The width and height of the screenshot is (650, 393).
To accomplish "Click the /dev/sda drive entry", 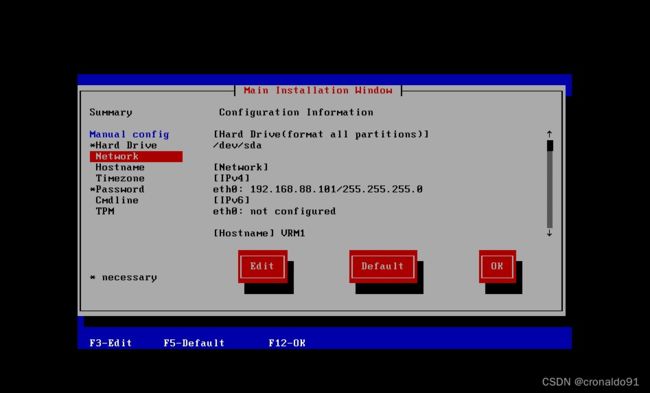I will (237, 146).
